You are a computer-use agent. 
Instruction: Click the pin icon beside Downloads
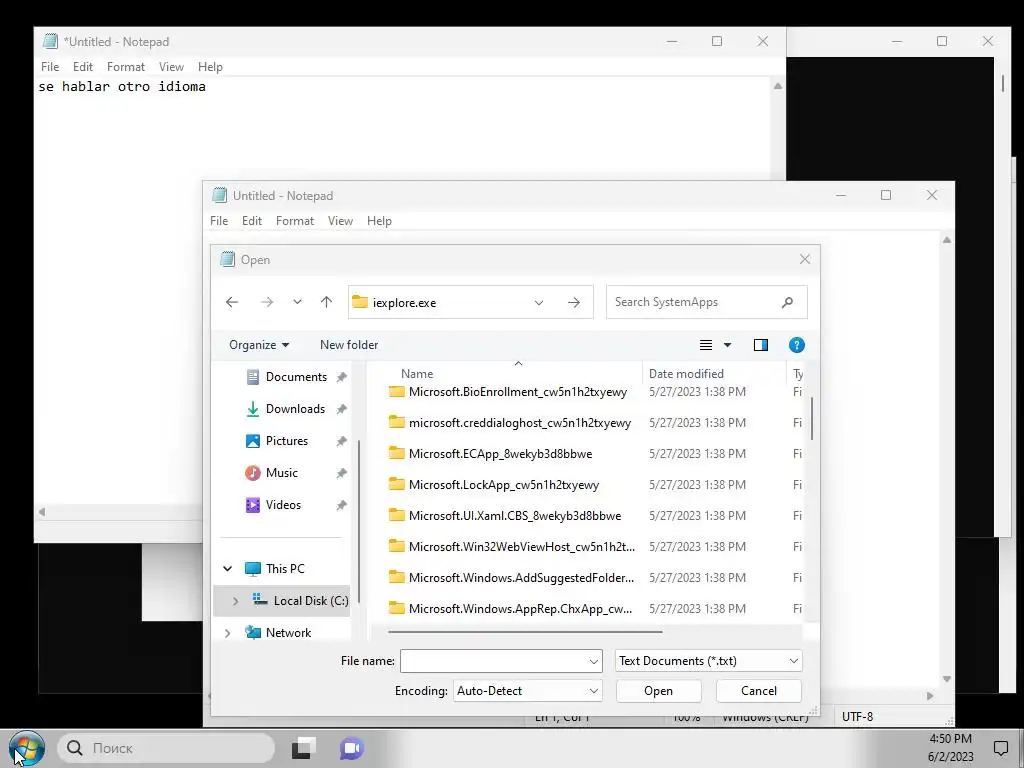(341, 409)
